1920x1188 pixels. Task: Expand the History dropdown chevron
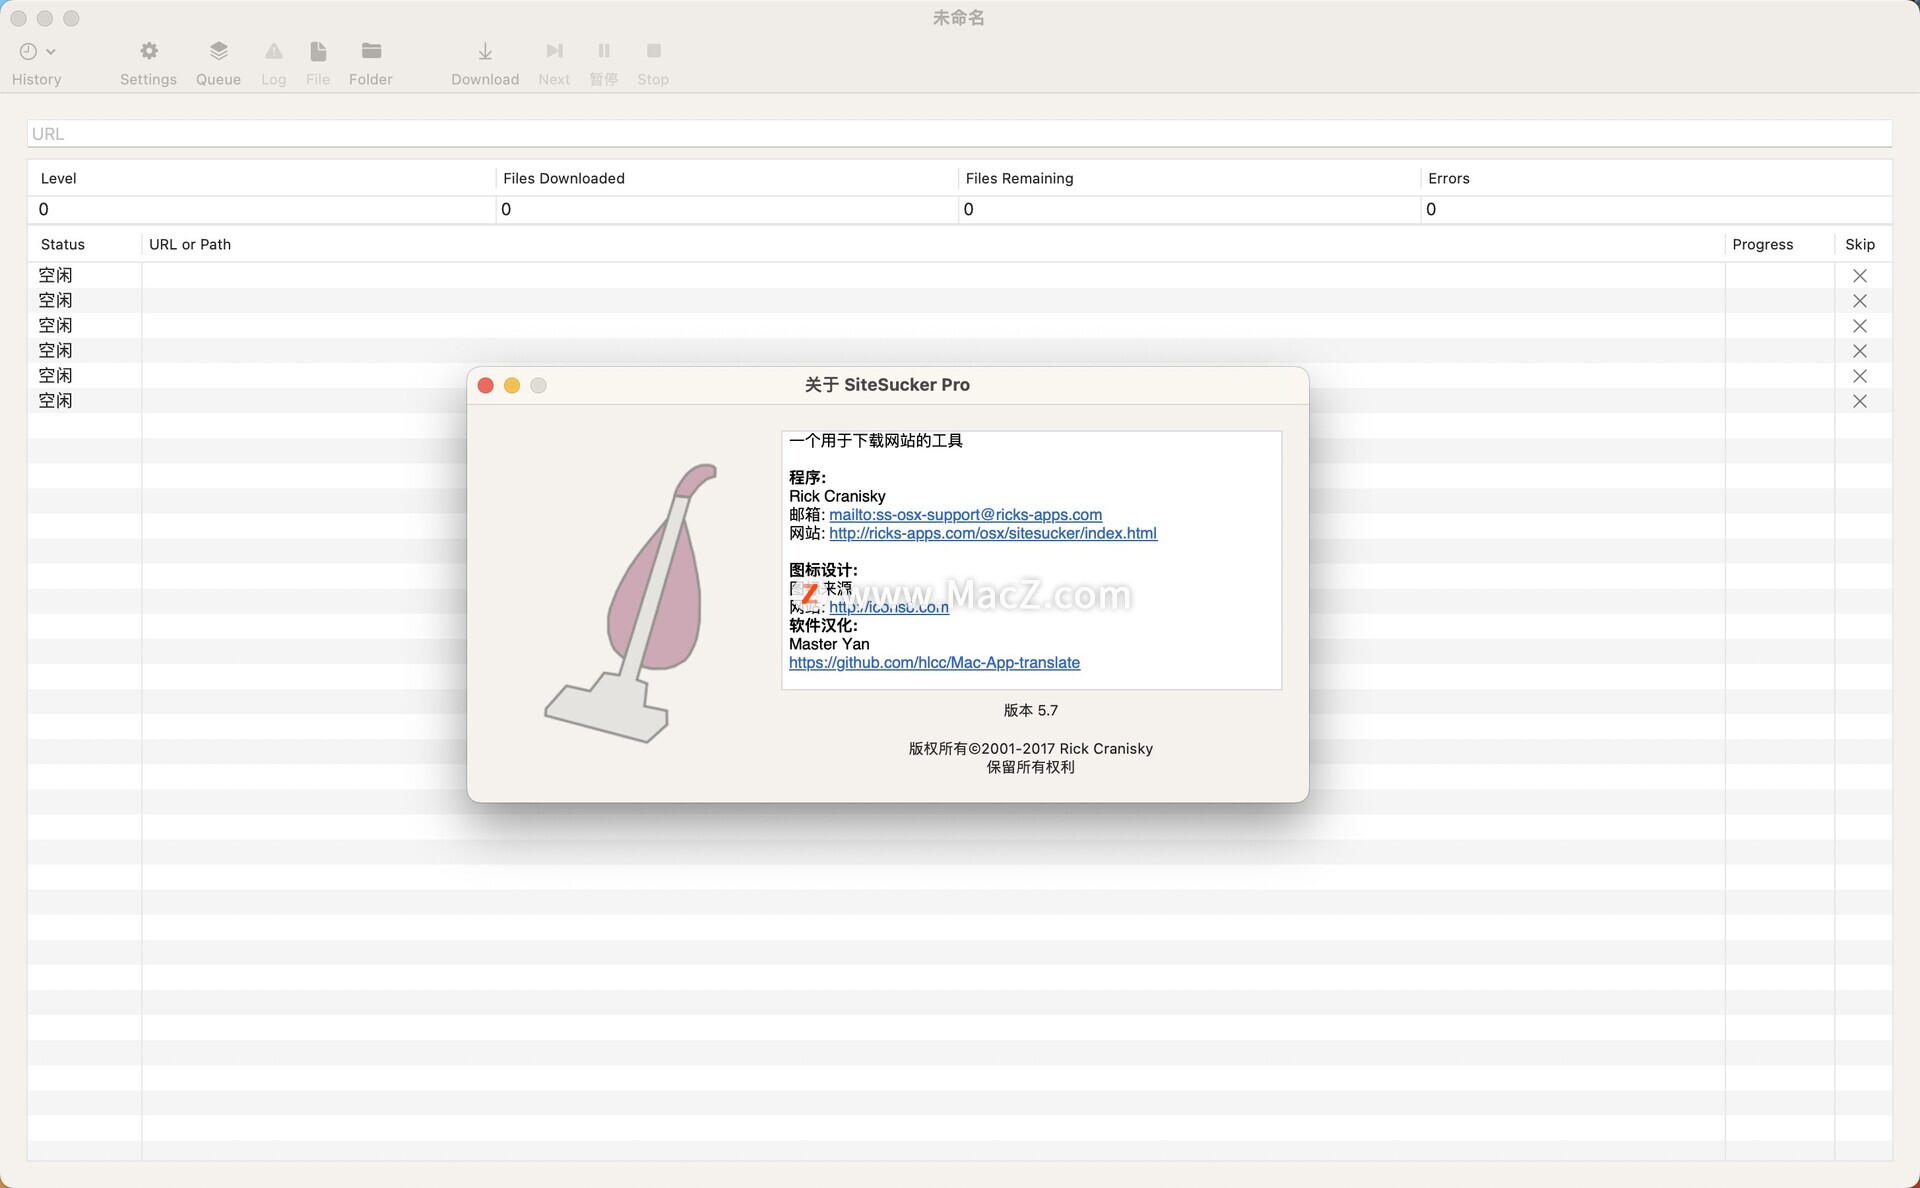pyautogui.click(x=51, y=51)
